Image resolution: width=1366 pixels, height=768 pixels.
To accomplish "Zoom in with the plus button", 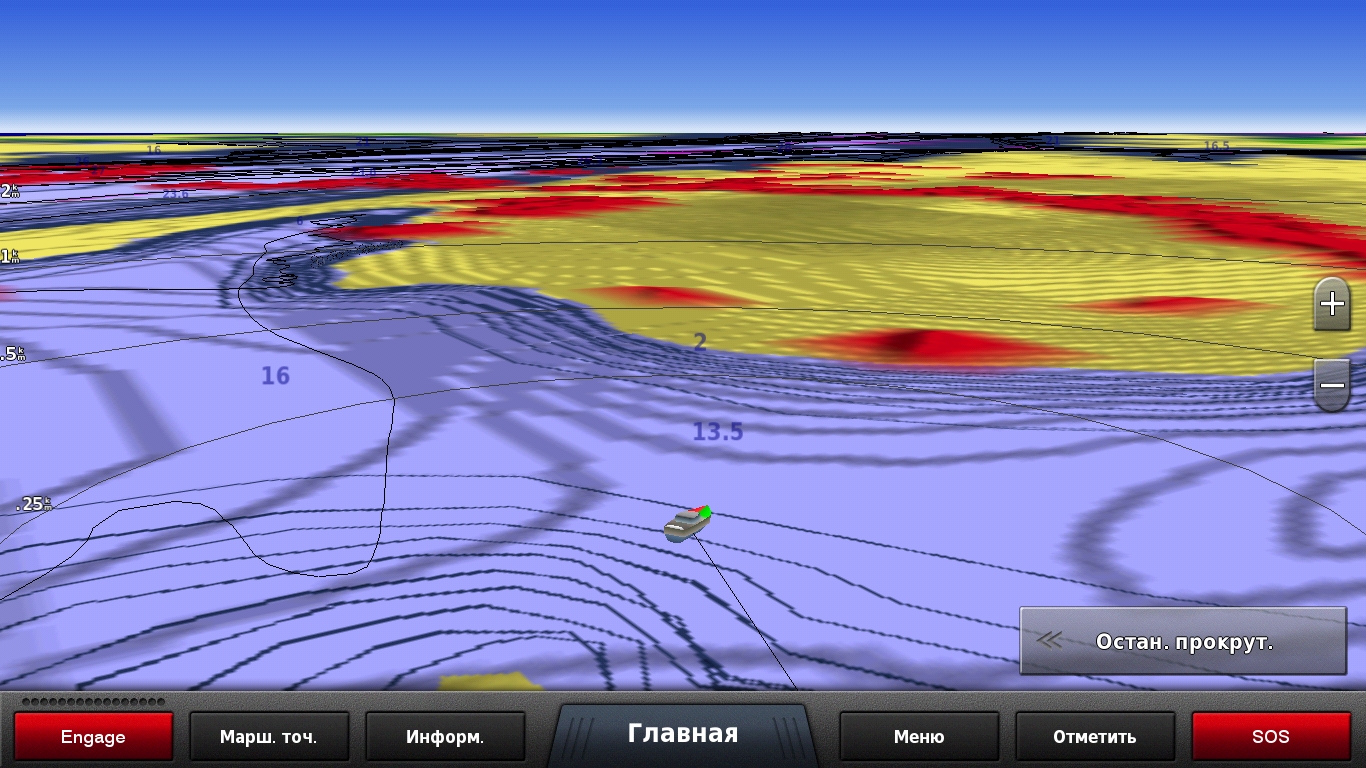I will [x=1332, y=304].
